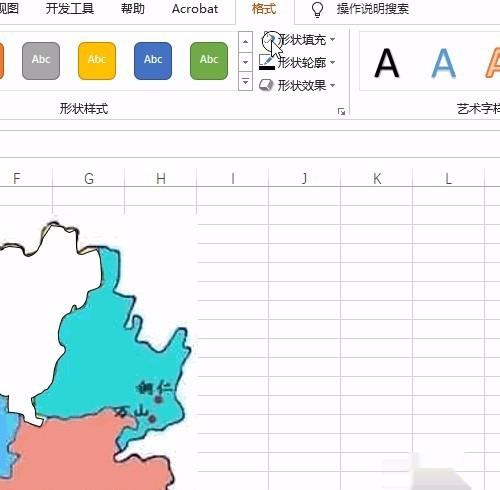The width and height of the screenshot is (500, 490).
Task: Click the 形状轮廓 label
Action: point(302,62)
